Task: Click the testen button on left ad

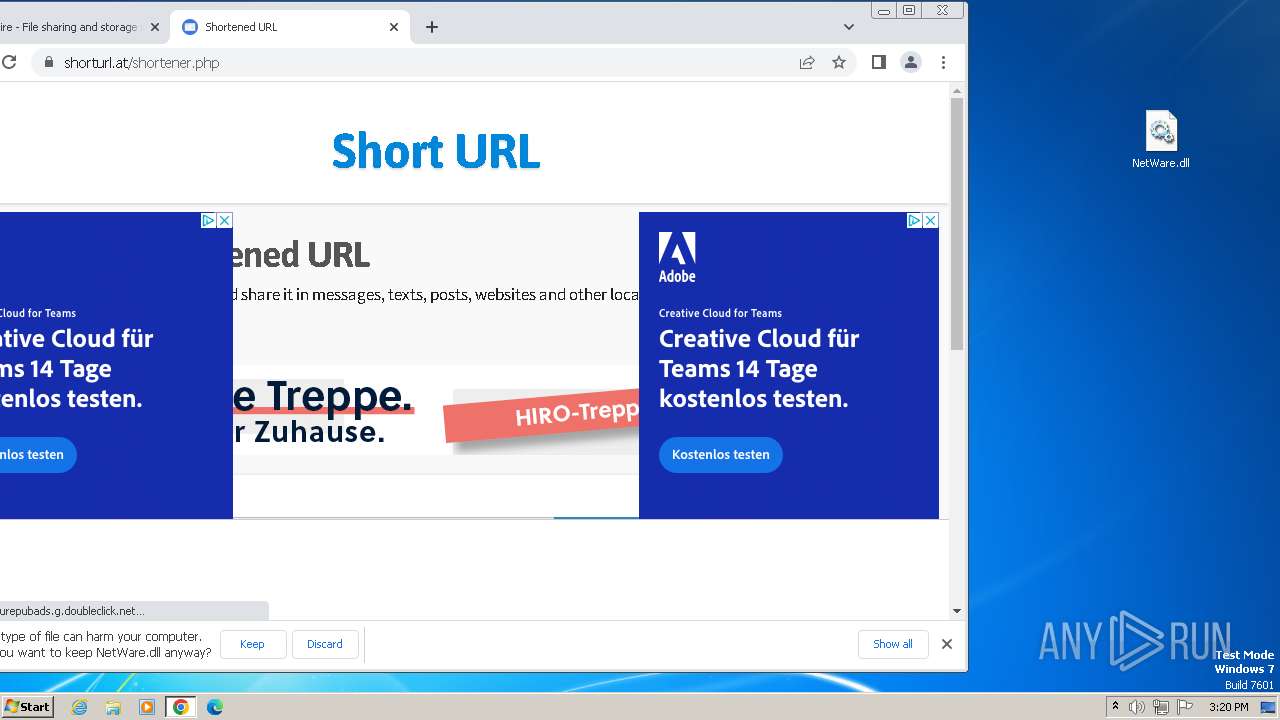Action: click(x=38, y=455)
